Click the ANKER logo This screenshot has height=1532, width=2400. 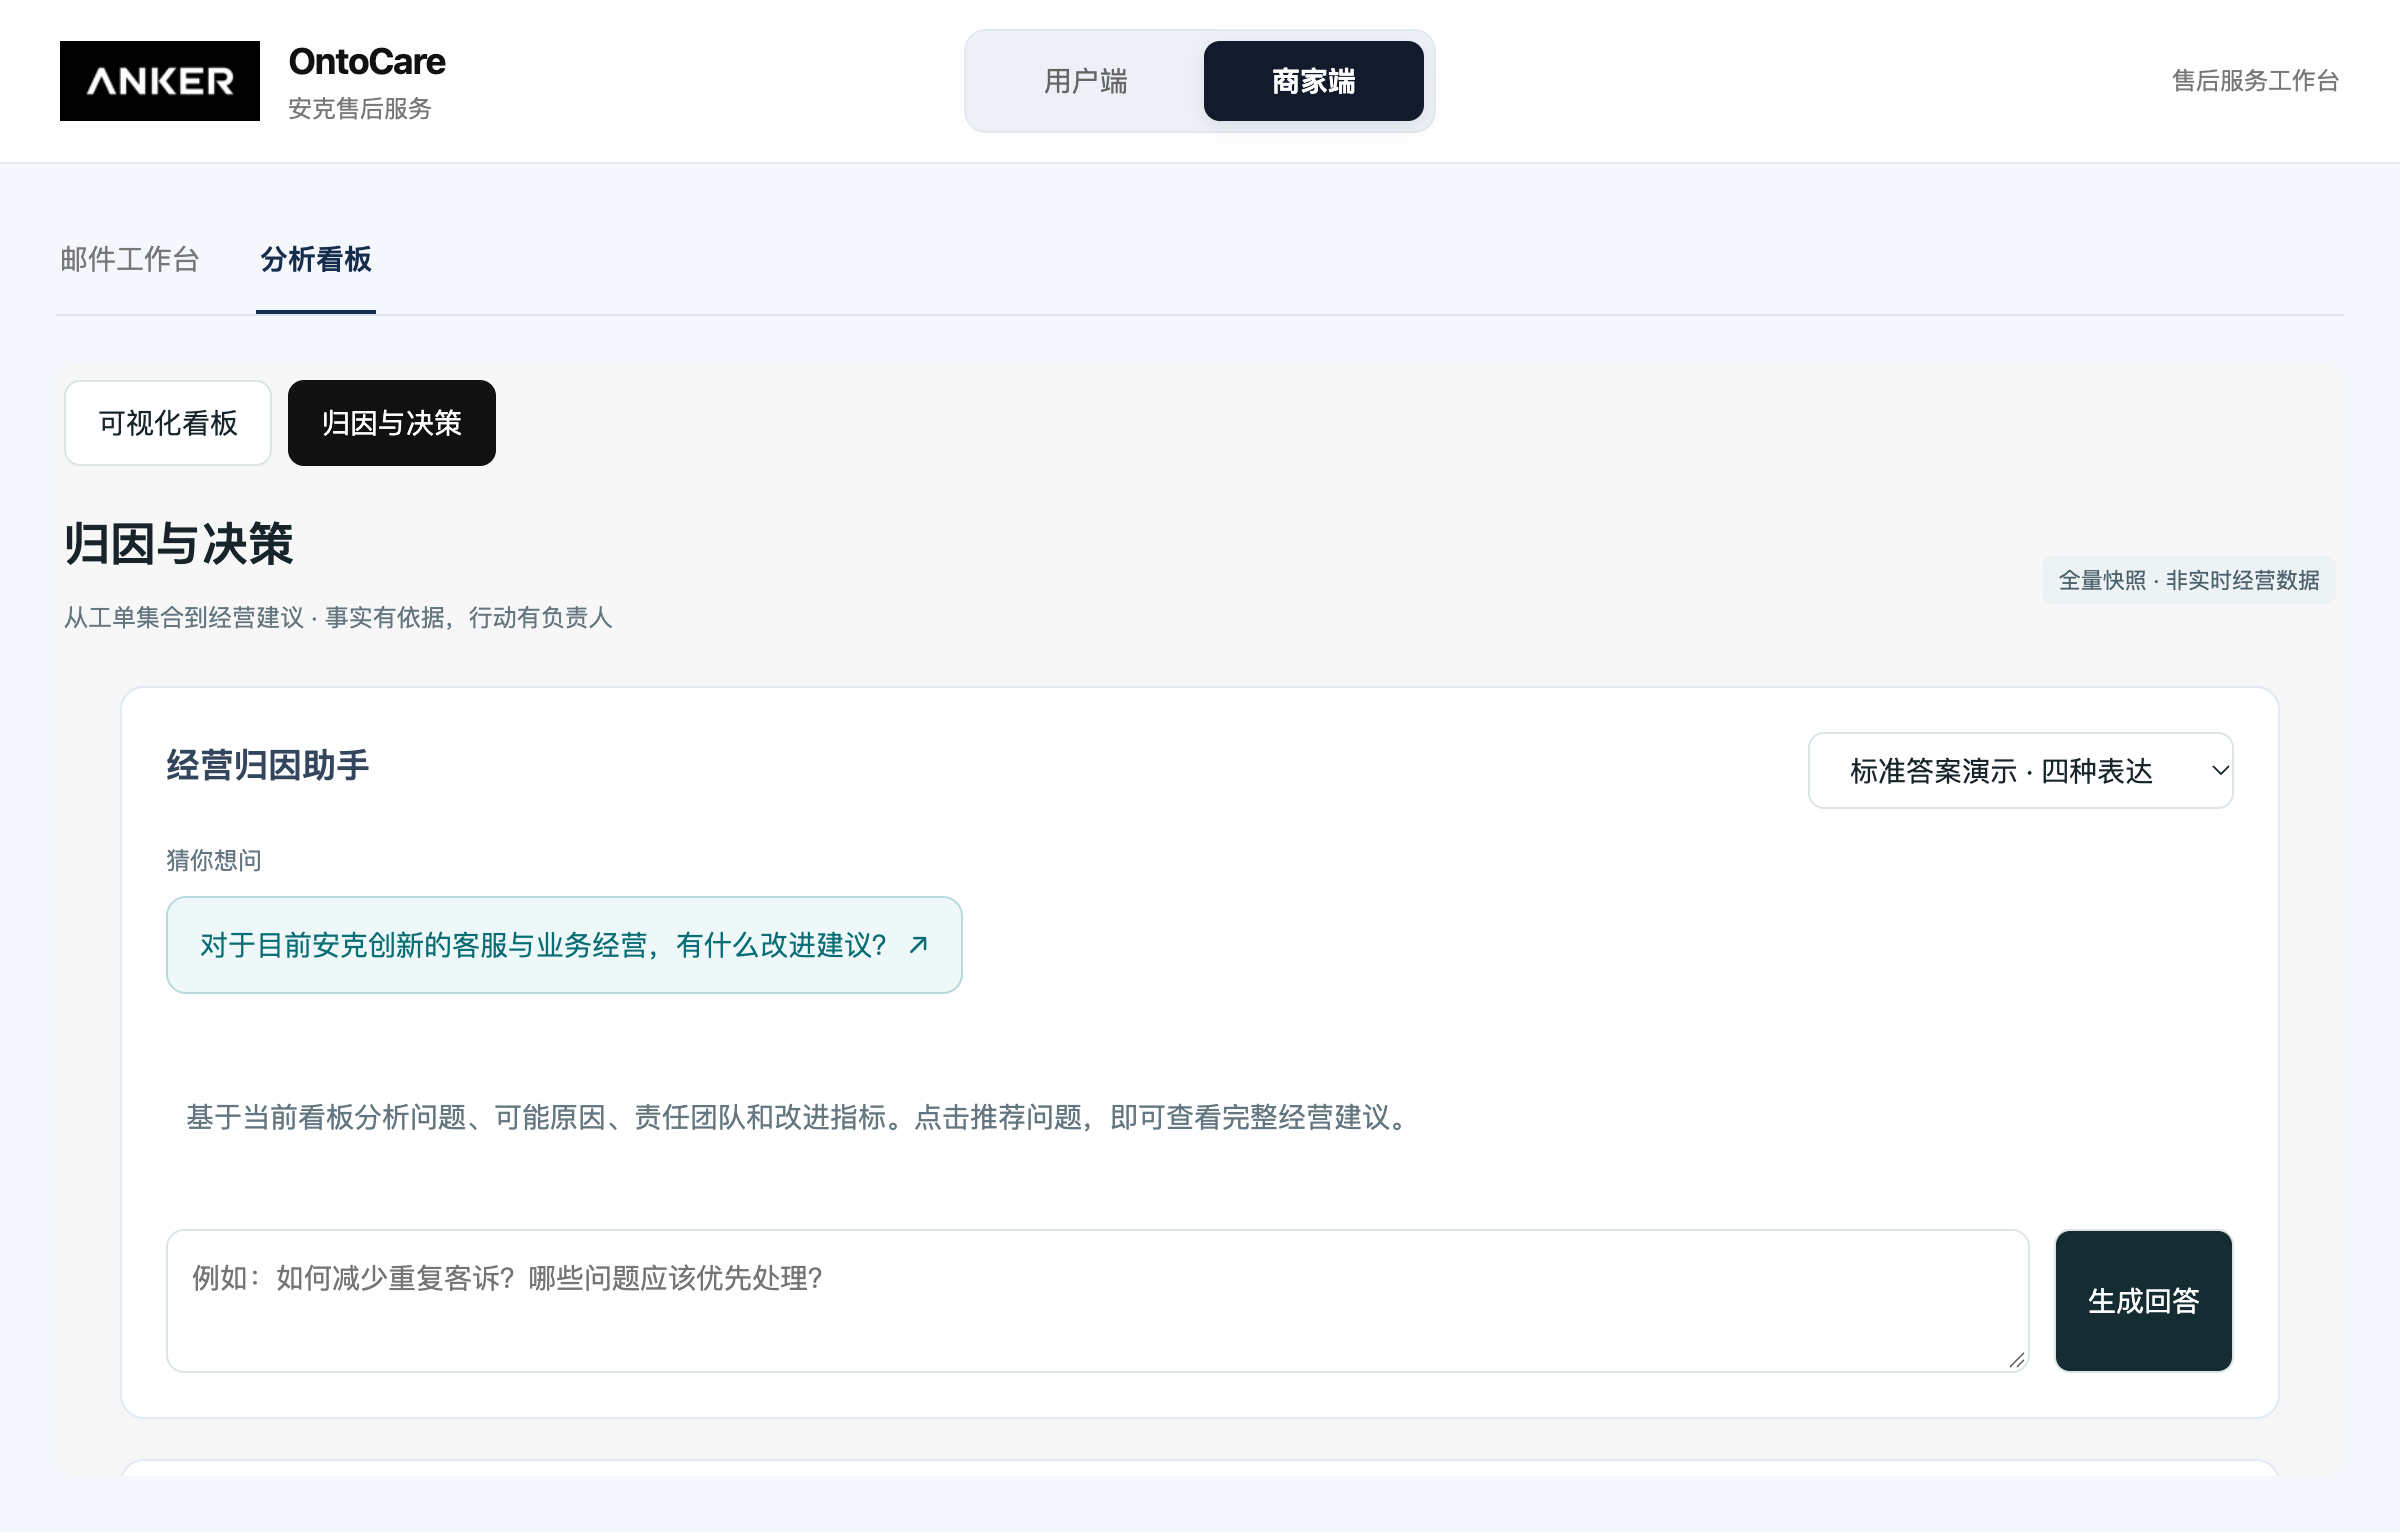160,81
